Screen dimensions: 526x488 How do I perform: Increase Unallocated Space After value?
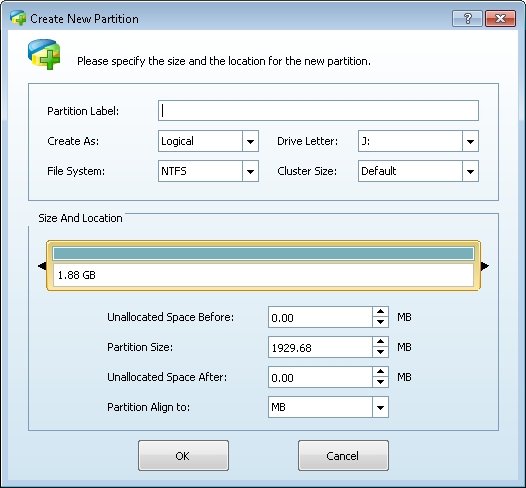380,372
